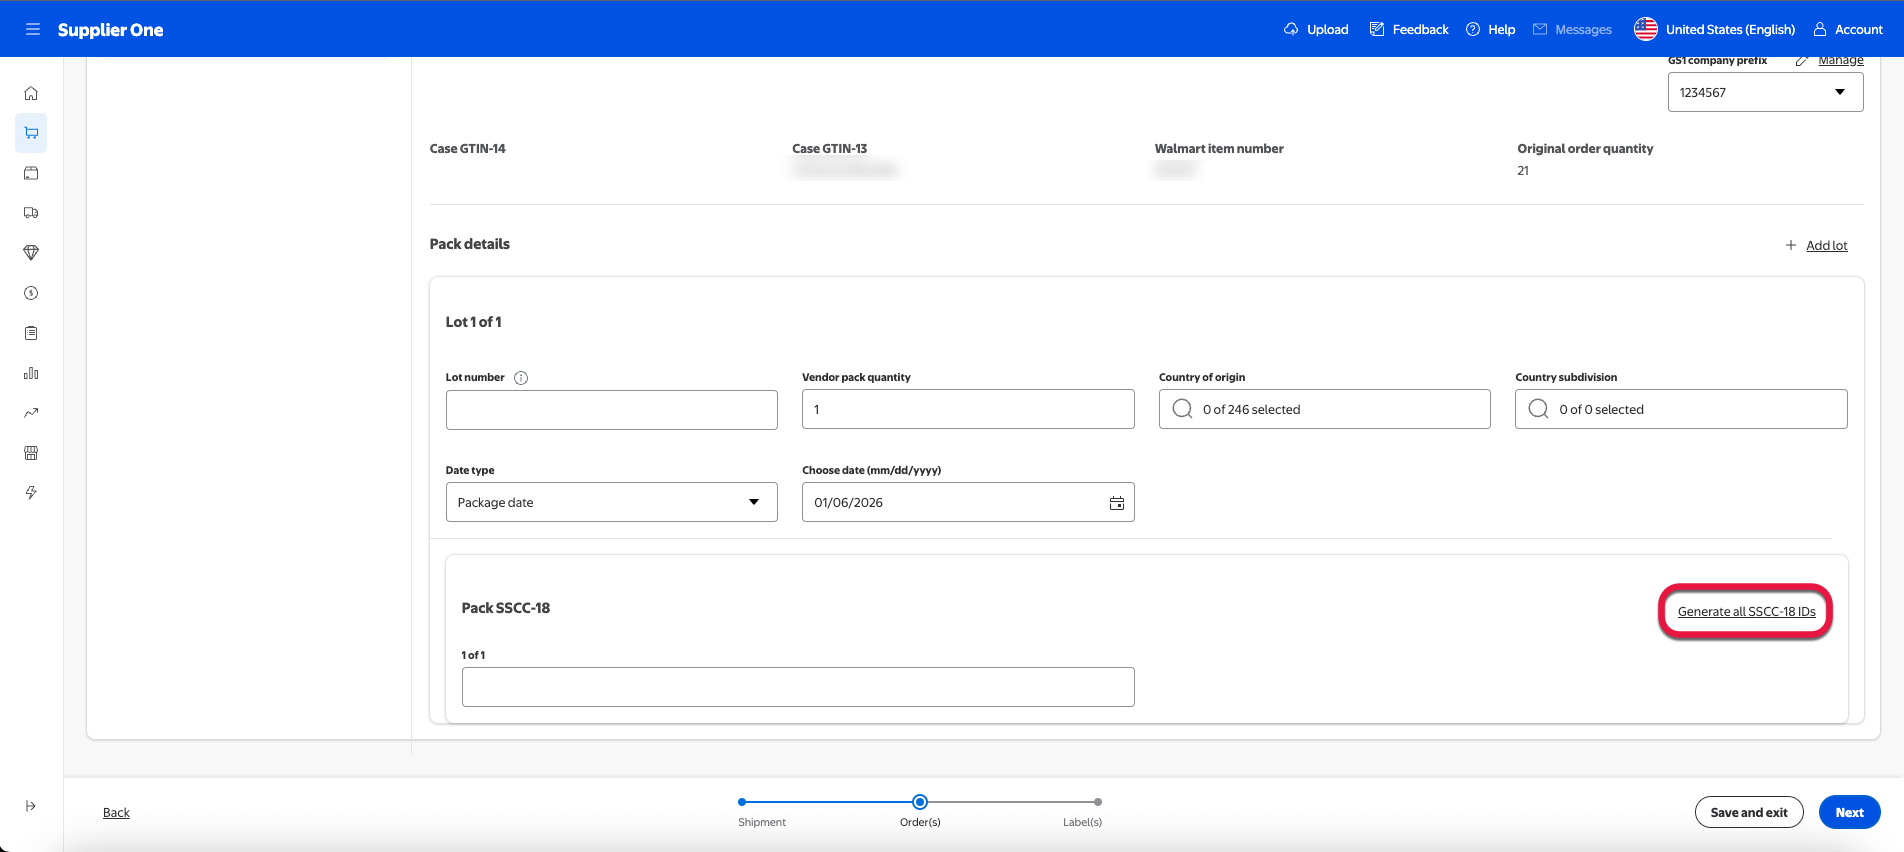The height and width of the screenshot is (852, 1904).
Task: Click the storefront icon in sidebar
Action: 31,453
